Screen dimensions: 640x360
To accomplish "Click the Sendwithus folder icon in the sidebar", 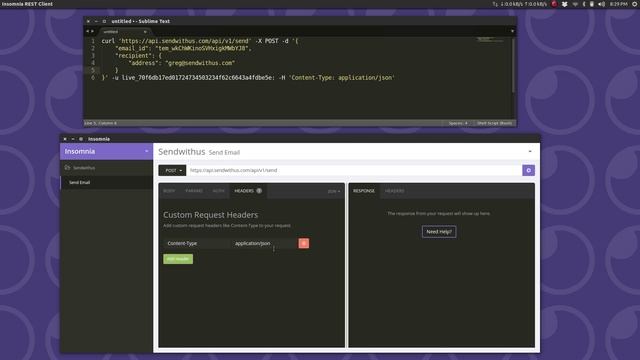I will 67,167.
